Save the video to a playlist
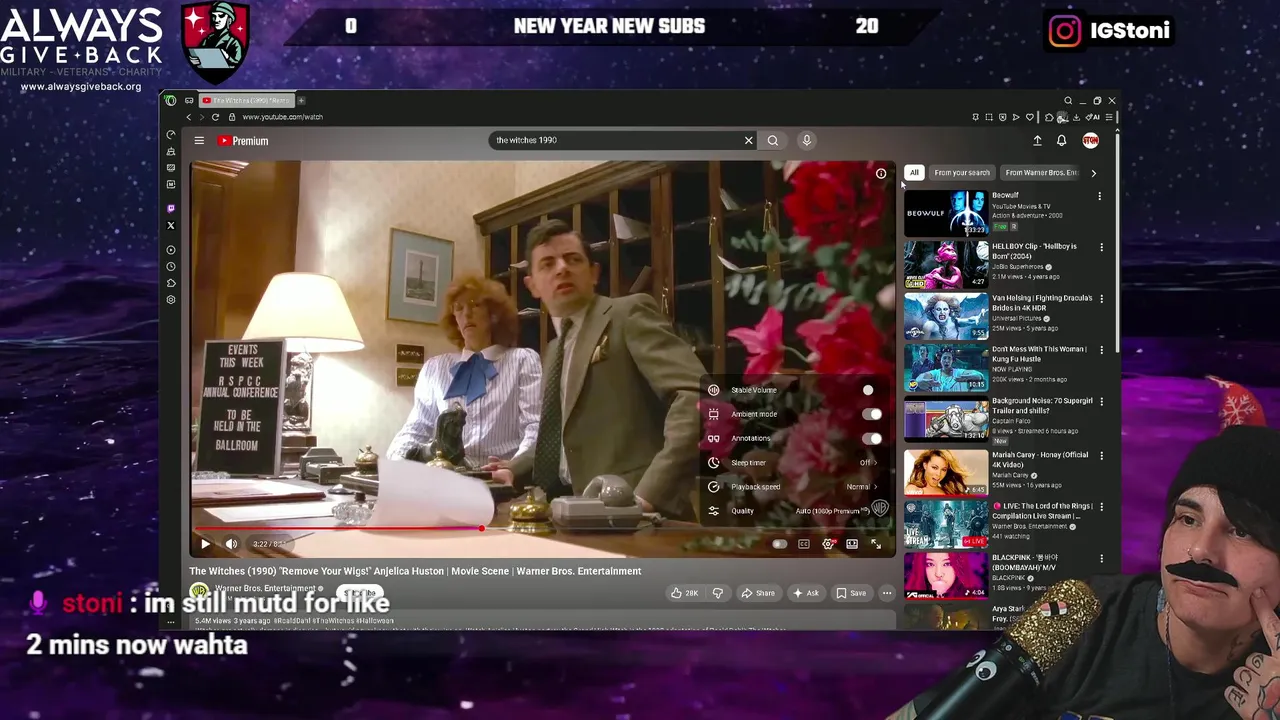The image size is (1280, 720). (851, 593)
